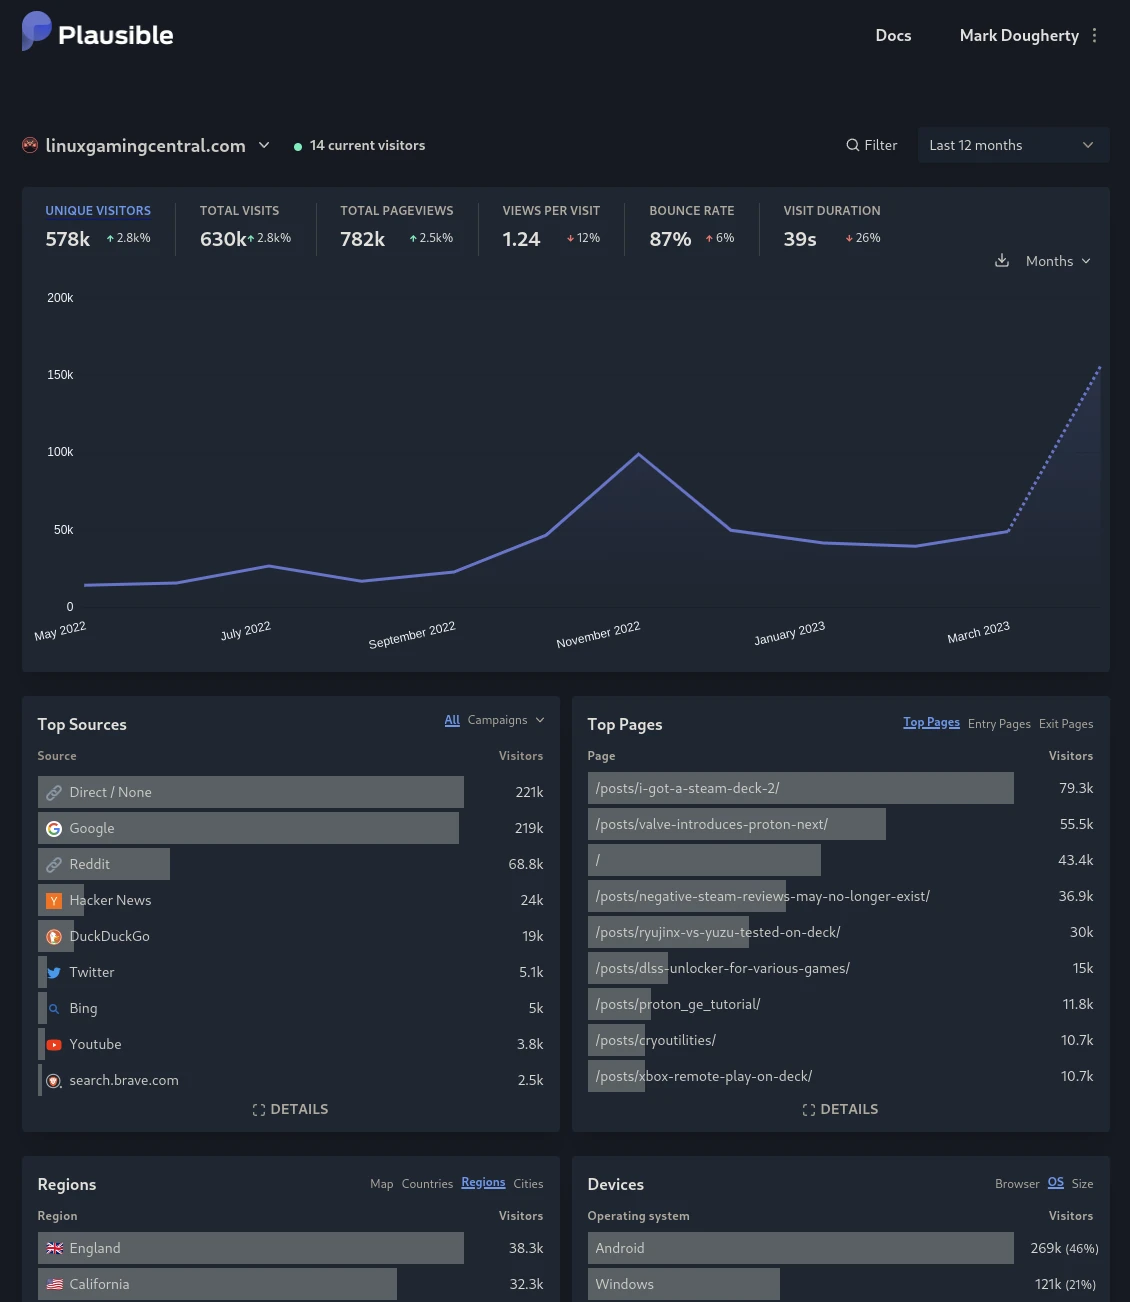Click the England flag icon
The image size is (1130, 1302).
point(55,1248)
